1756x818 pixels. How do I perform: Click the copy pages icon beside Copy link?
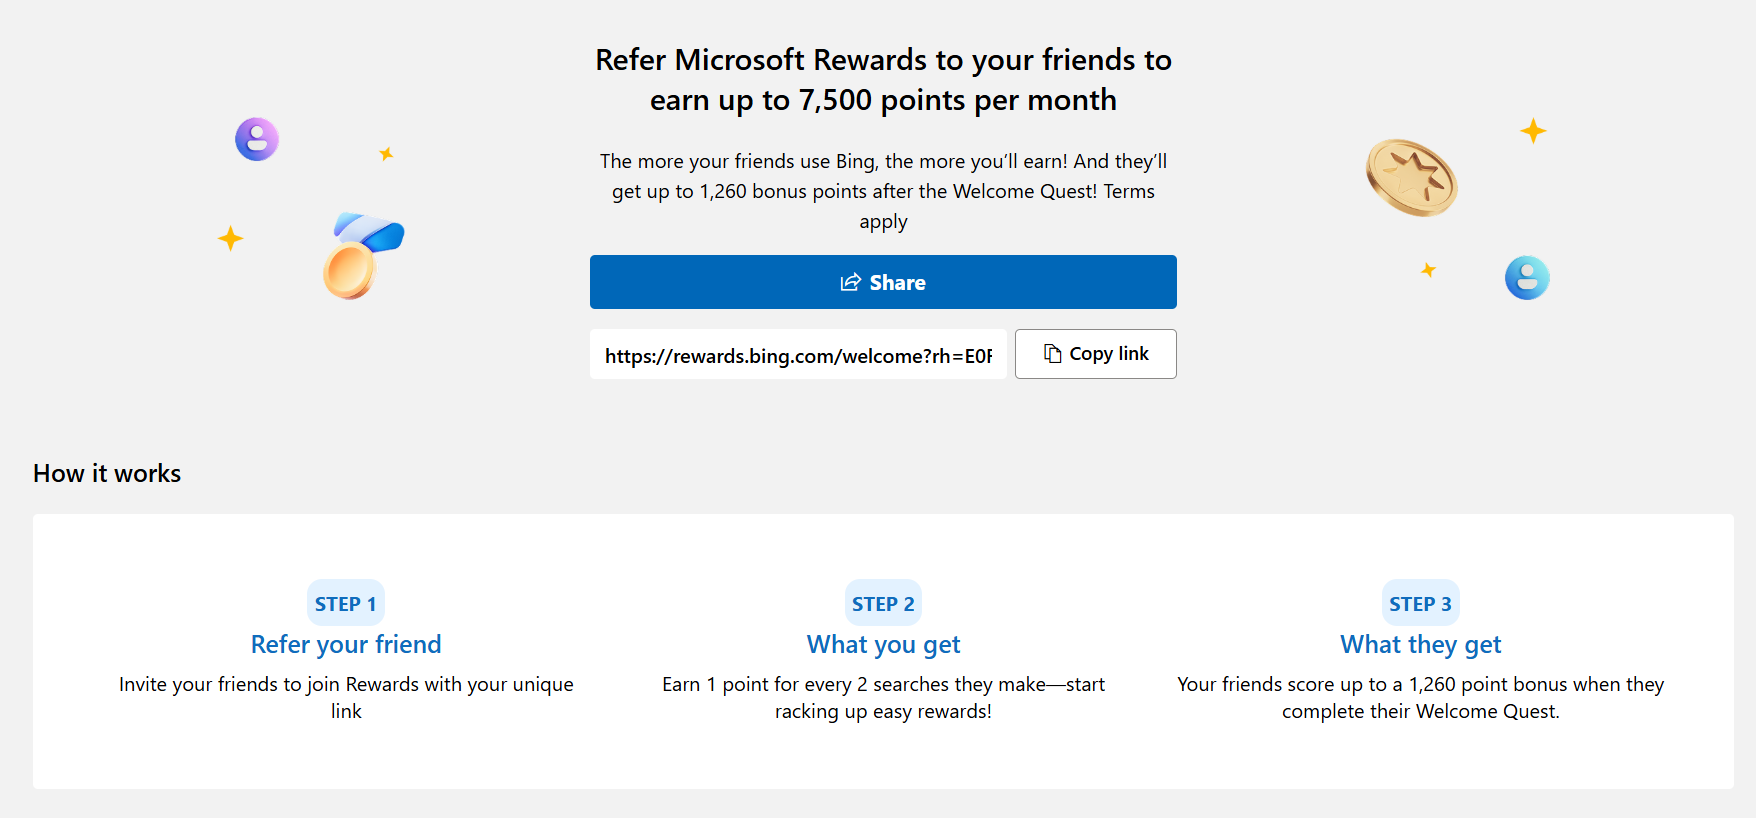(x=1050, y=354)
